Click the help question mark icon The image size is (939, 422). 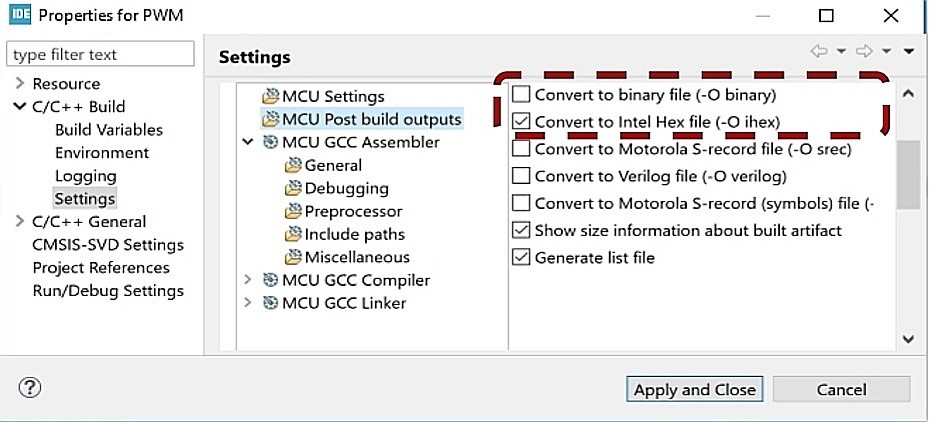click(29, 388)
